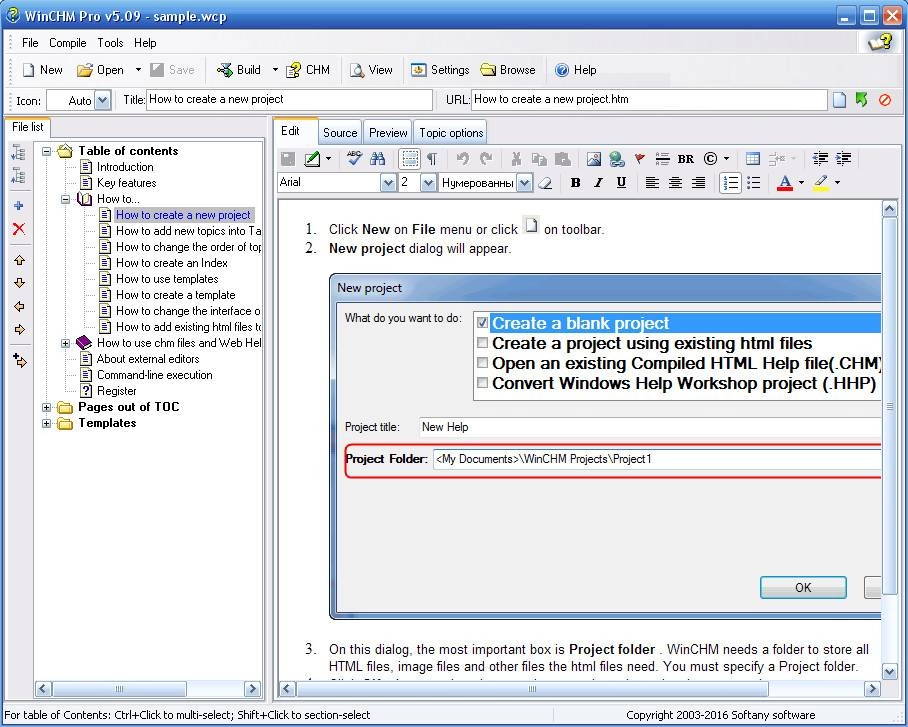Click the New project toolbar button
Screen dimensions: 908x727
tap(42, 70)
